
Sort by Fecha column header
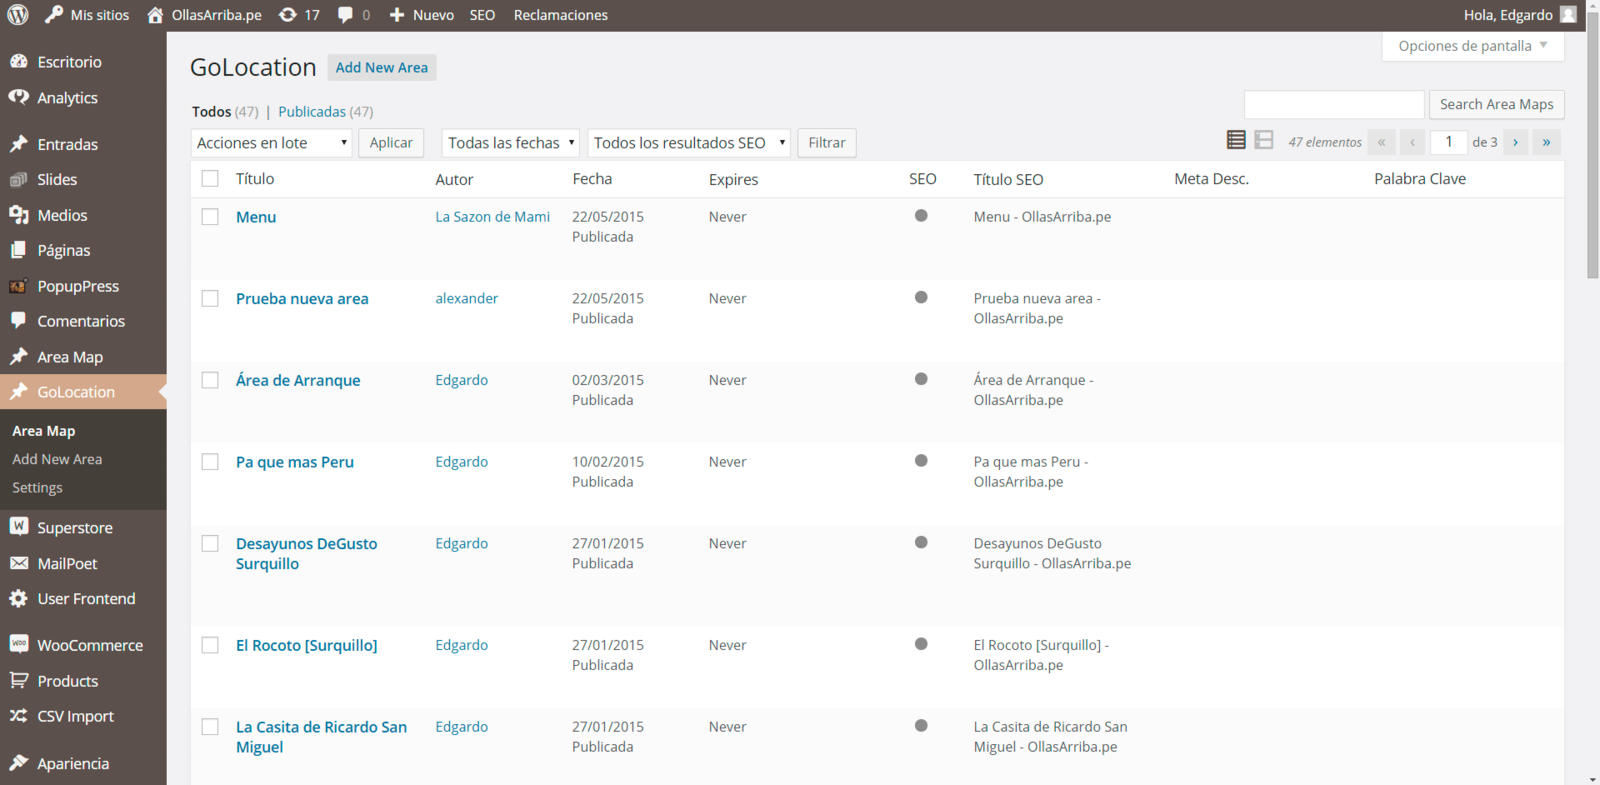point(592,178)
